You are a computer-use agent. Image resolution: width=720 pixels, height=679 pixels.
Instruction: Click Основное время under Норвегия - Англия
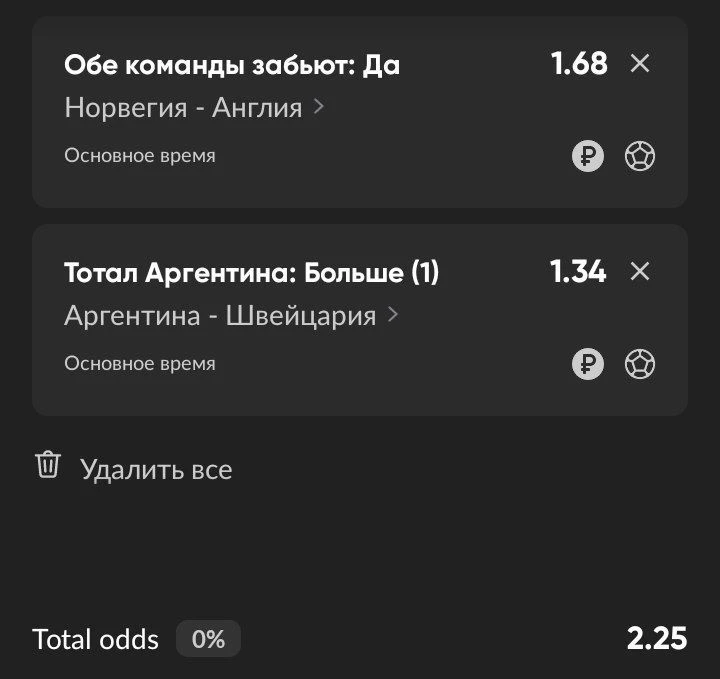point(140,156)
